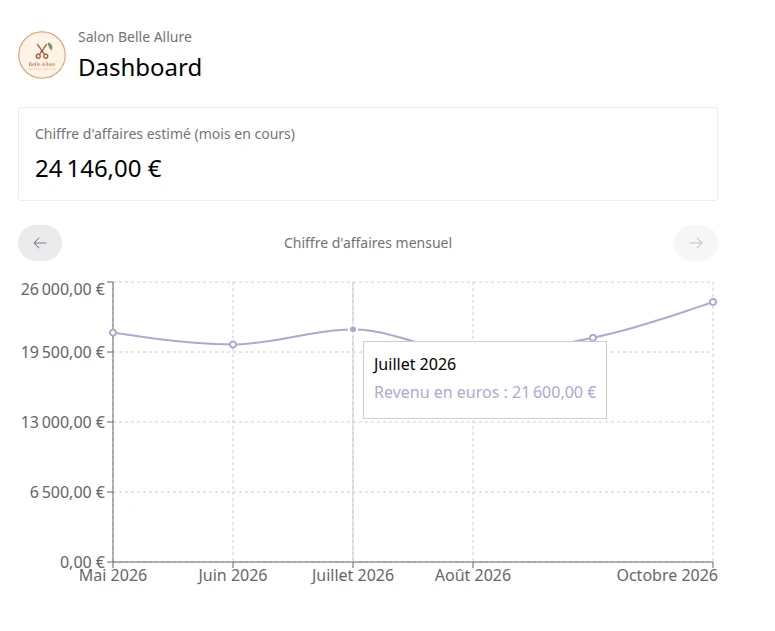Click the 'Juillet 2026' tooltip heading
775x631 pixels.
tap(415, 364)
